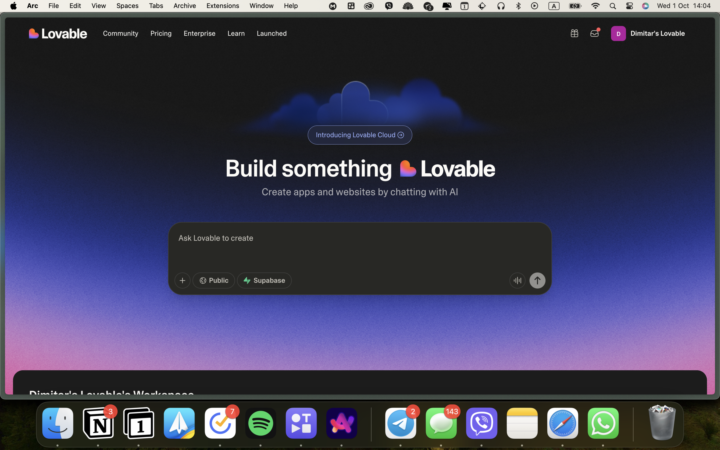720x450 pixels.
Task: Open the inbox notifications icon
Action: (594, 33)
